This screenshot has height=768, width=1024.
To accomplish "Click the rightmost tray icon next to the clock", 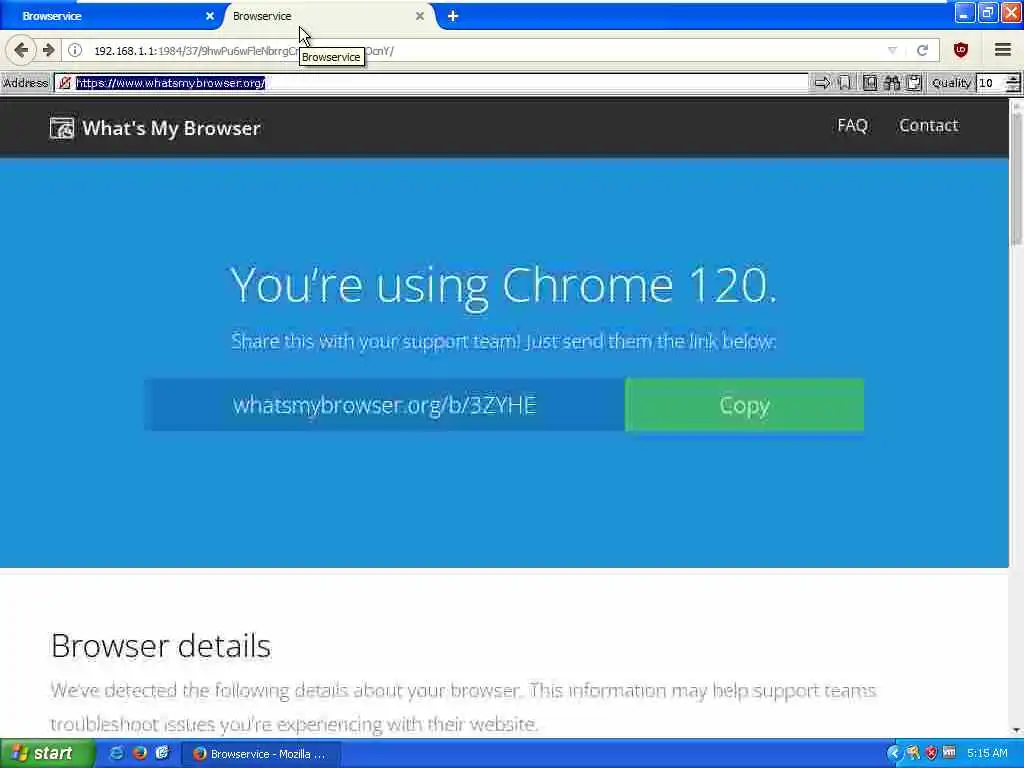I will coord(950,754).
